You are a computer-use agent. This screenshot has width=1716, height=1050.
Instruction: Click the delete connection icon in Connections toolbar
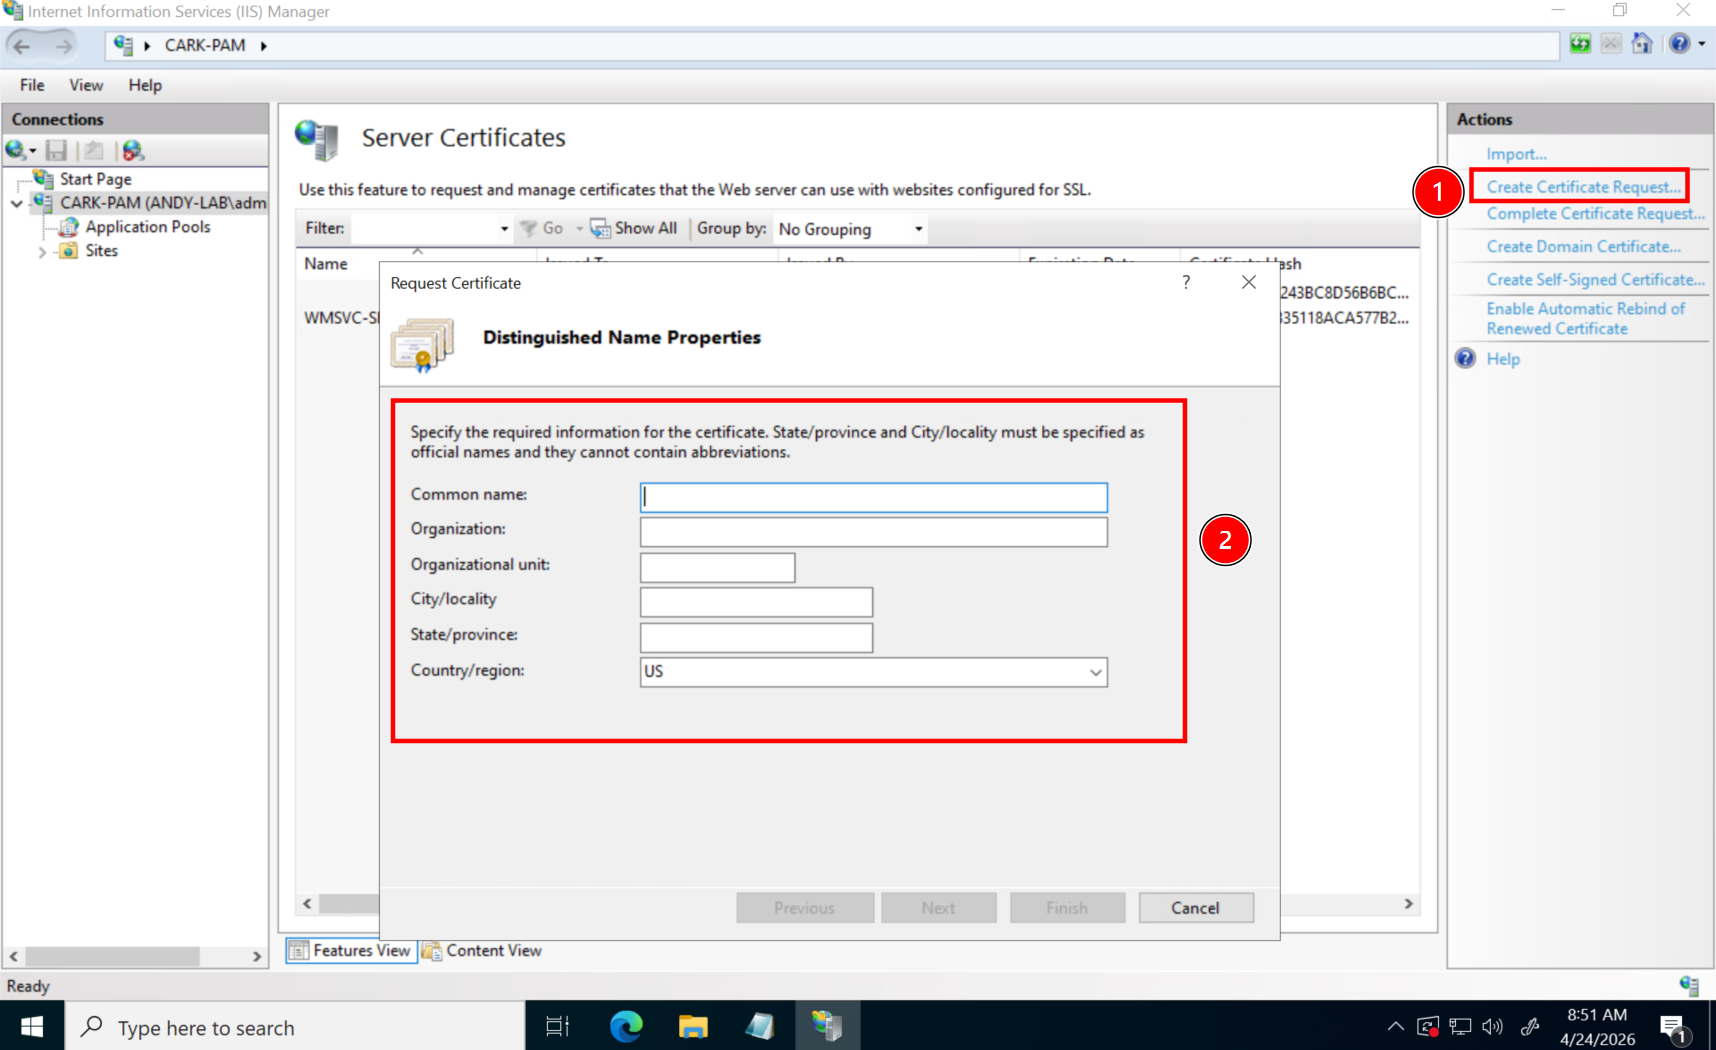click(132, 151)
